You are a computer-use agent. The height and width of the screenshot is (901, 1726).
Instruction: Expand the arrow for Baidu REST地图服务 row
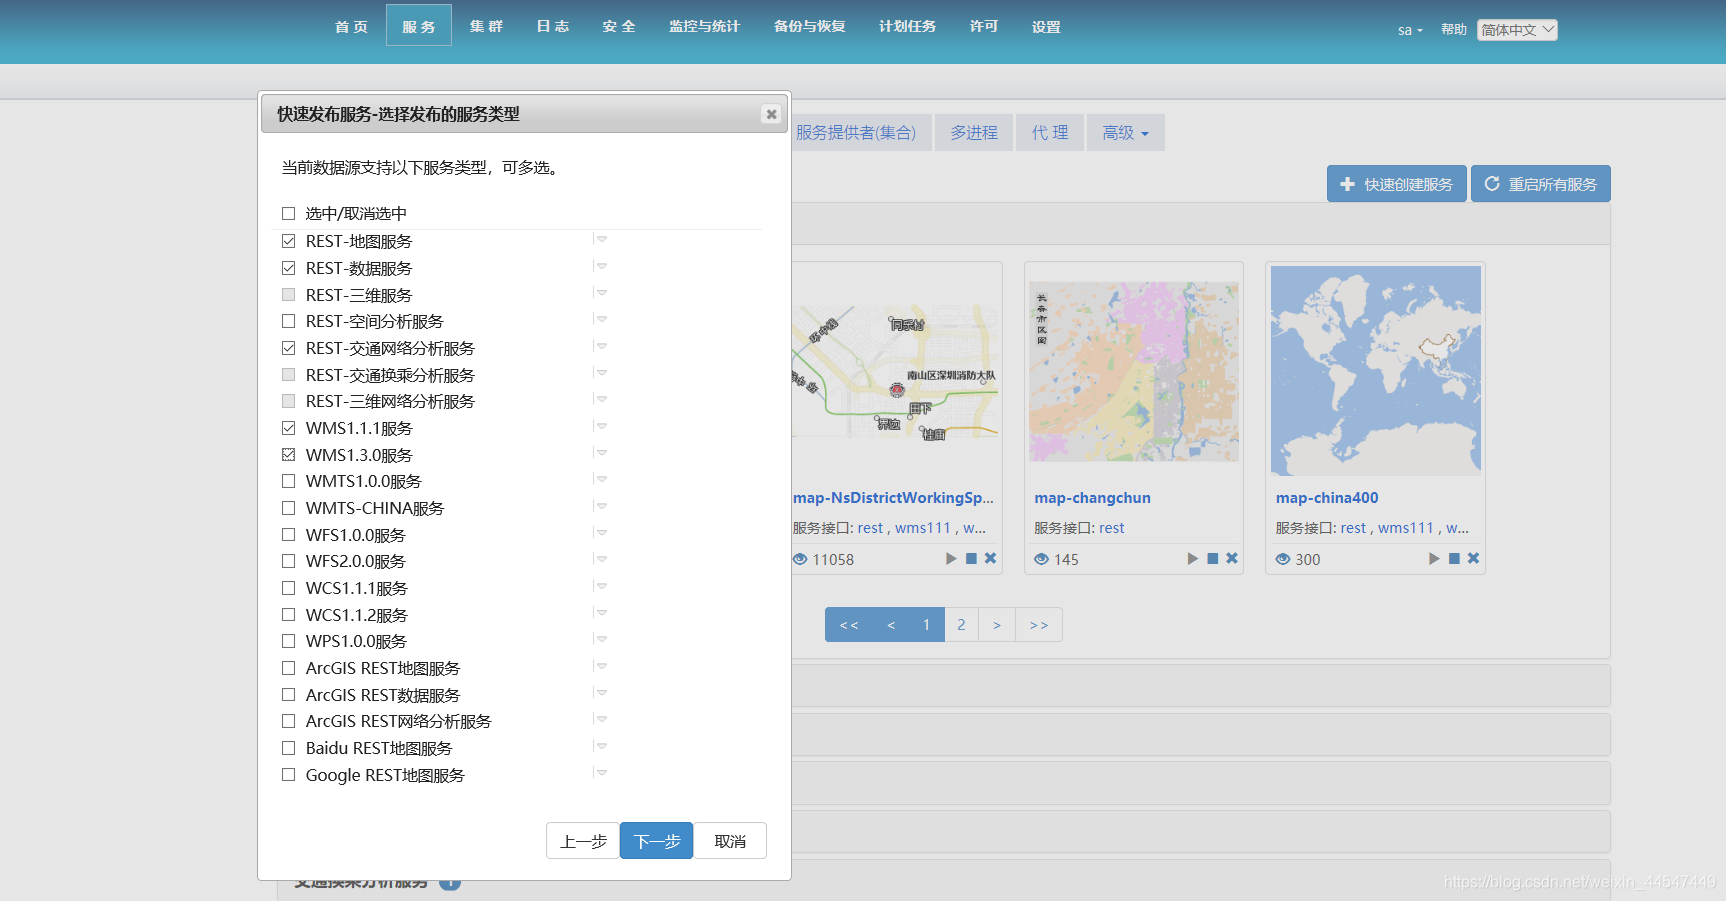coord(602,746)
